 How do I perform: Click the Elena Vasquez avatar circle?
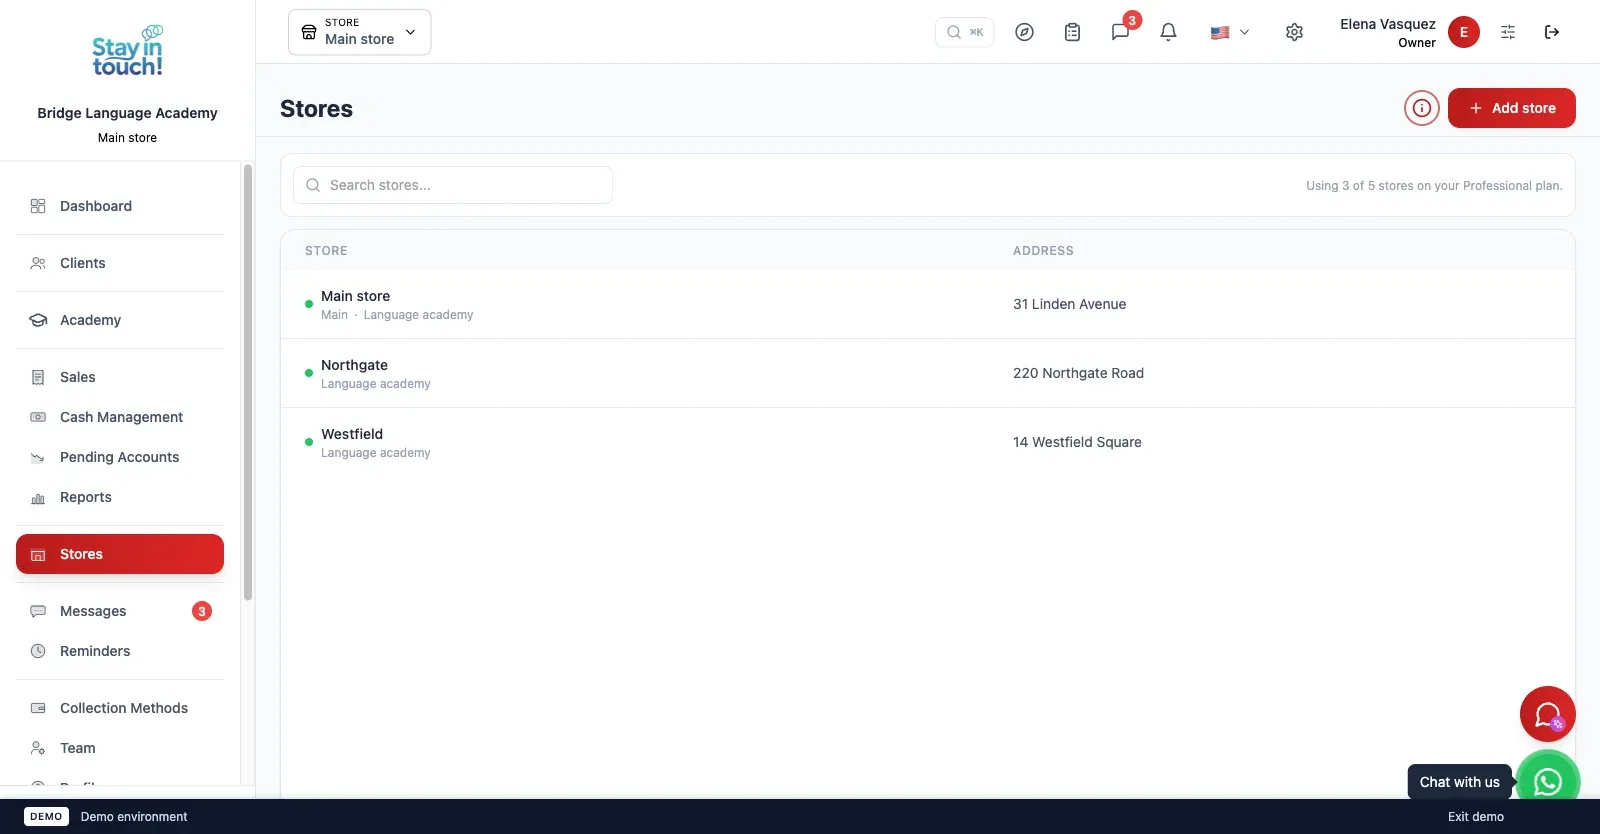tap(1464, 32)
